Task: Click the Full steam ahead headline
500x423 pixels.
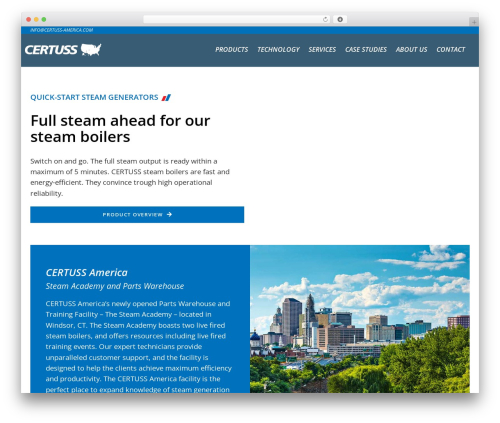Action: click(120, 129)
